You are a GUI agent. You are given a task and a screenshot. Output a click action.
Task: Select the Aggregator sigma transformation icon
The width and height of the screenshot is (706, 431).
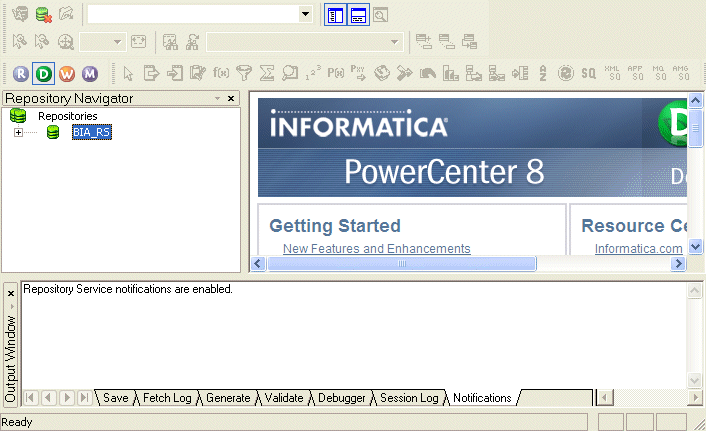[267, 73]
